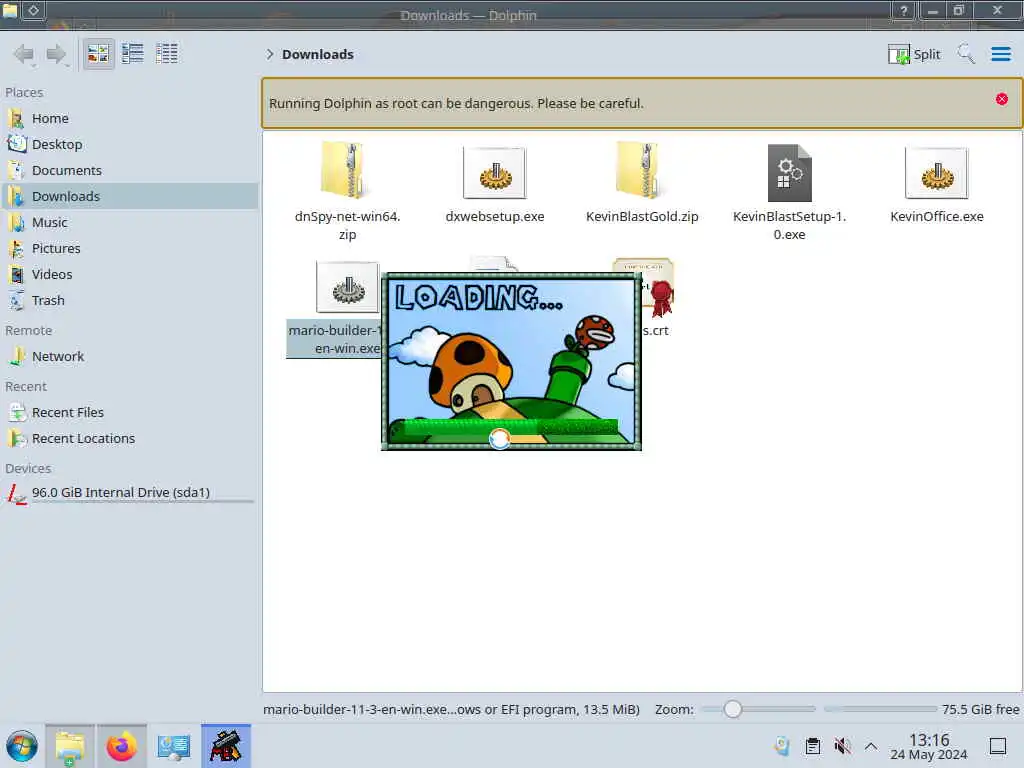Select Downloads in Places sidebar
The width and height of the screenshot is (1024, 768).
click(129, 197)
